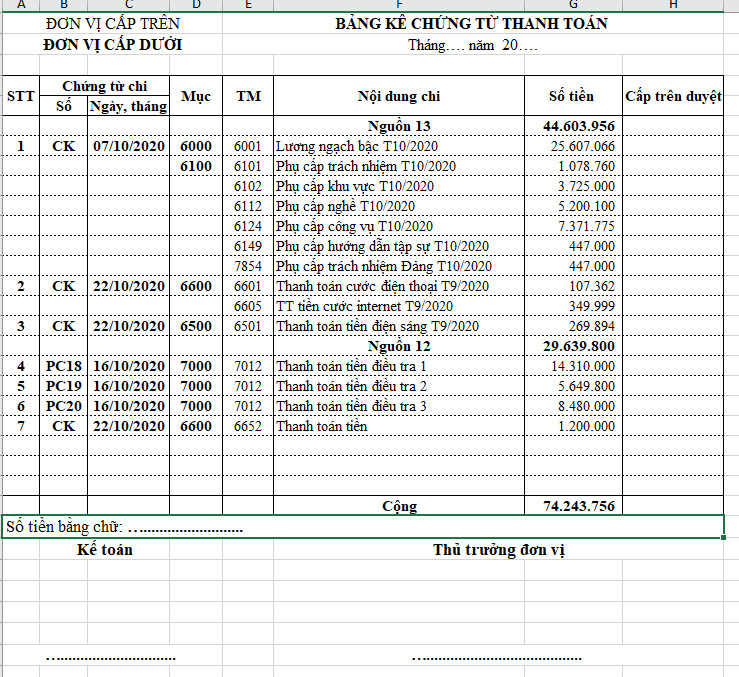Click the total 44.603.956 cell
The width and height of the screenshot is (739, 677).
[573, 126]
